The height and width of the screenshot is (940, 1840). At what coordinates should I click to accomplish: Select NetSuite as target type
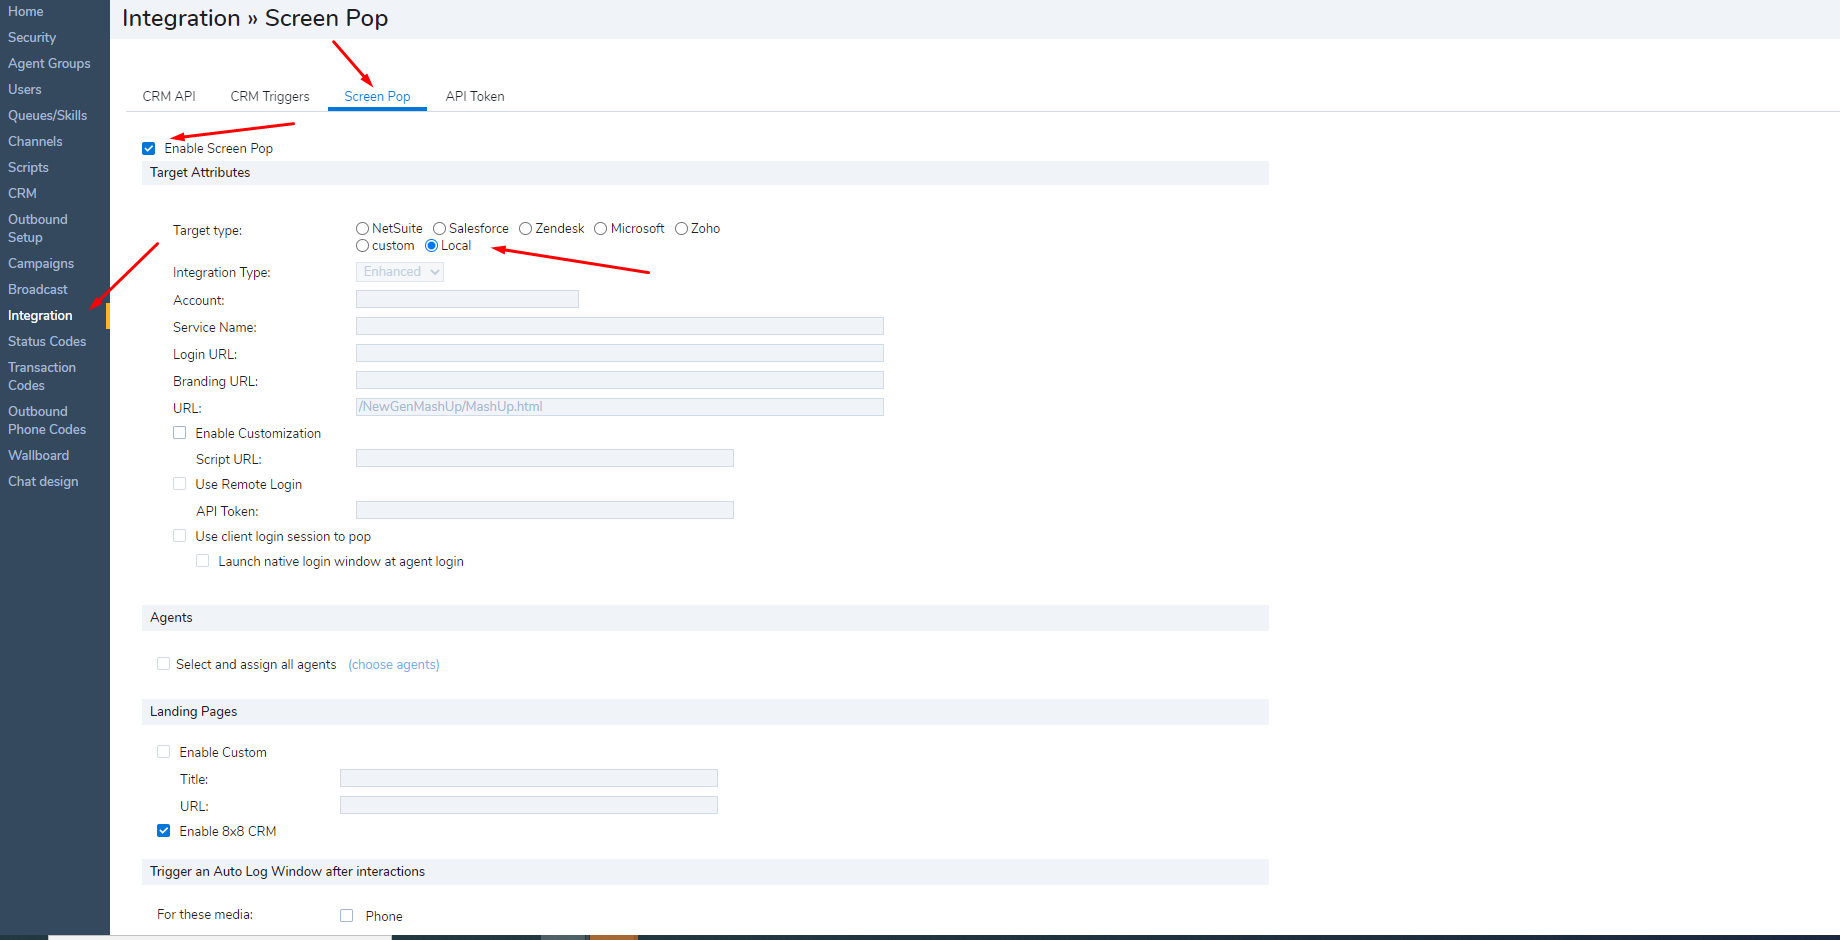[363, 229]
